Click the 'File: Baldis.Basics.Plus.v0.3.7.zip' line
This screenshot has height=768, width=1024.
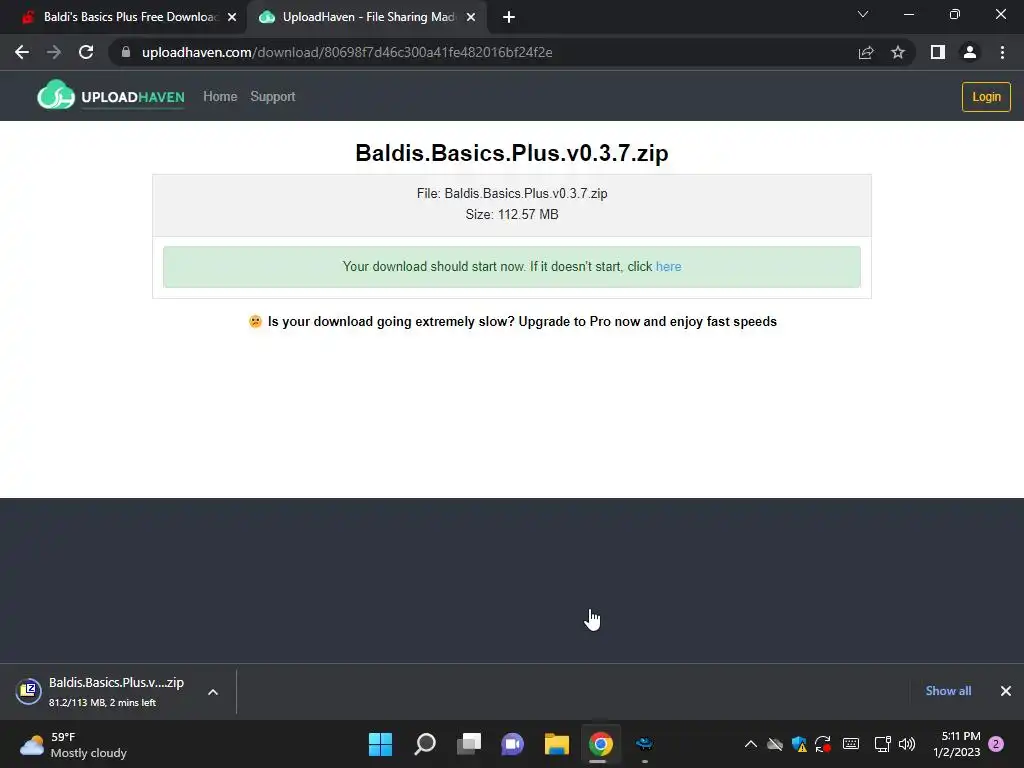[512, 193]
